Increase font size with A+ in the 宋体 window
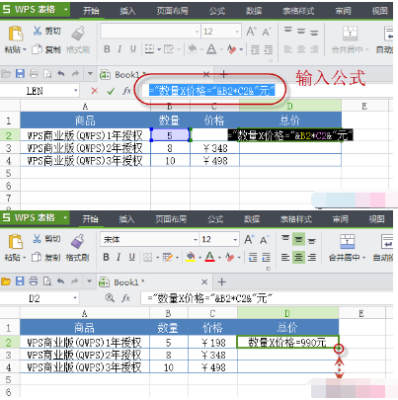398x400 pixels. [x=249, y=239]
